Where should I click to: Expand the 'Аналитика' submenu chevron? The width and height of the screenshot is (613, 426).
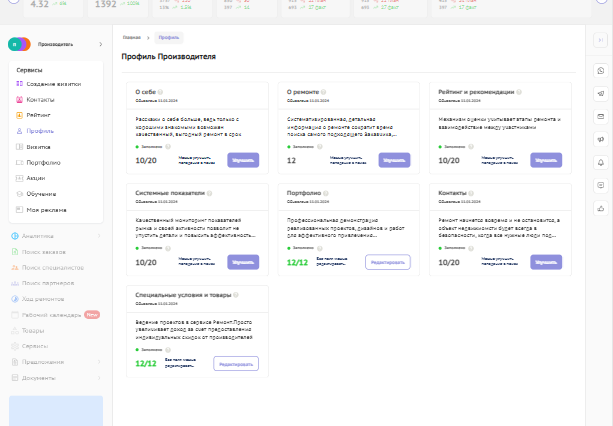[99, 236]
